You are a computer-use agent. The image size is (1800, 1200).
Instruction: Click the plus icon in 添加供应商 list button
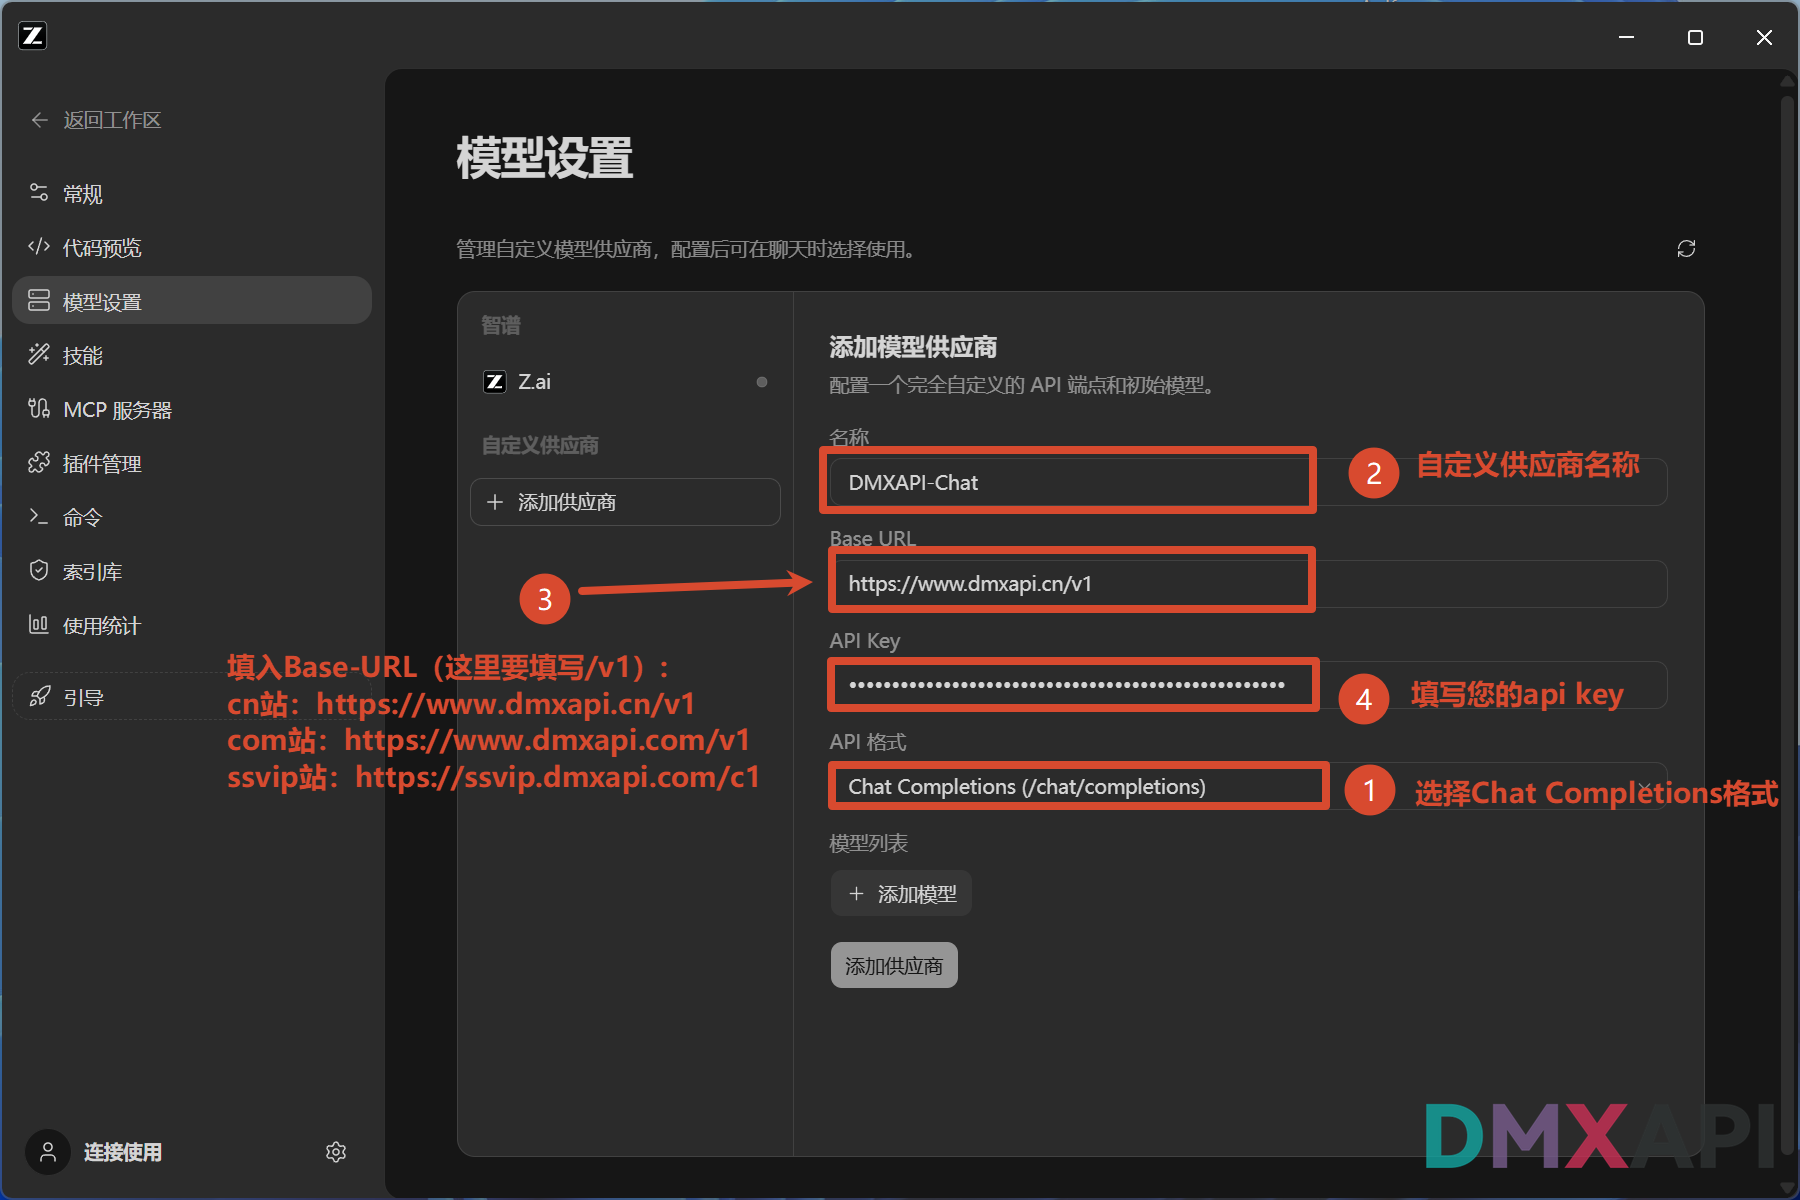(x=495, y=502)
